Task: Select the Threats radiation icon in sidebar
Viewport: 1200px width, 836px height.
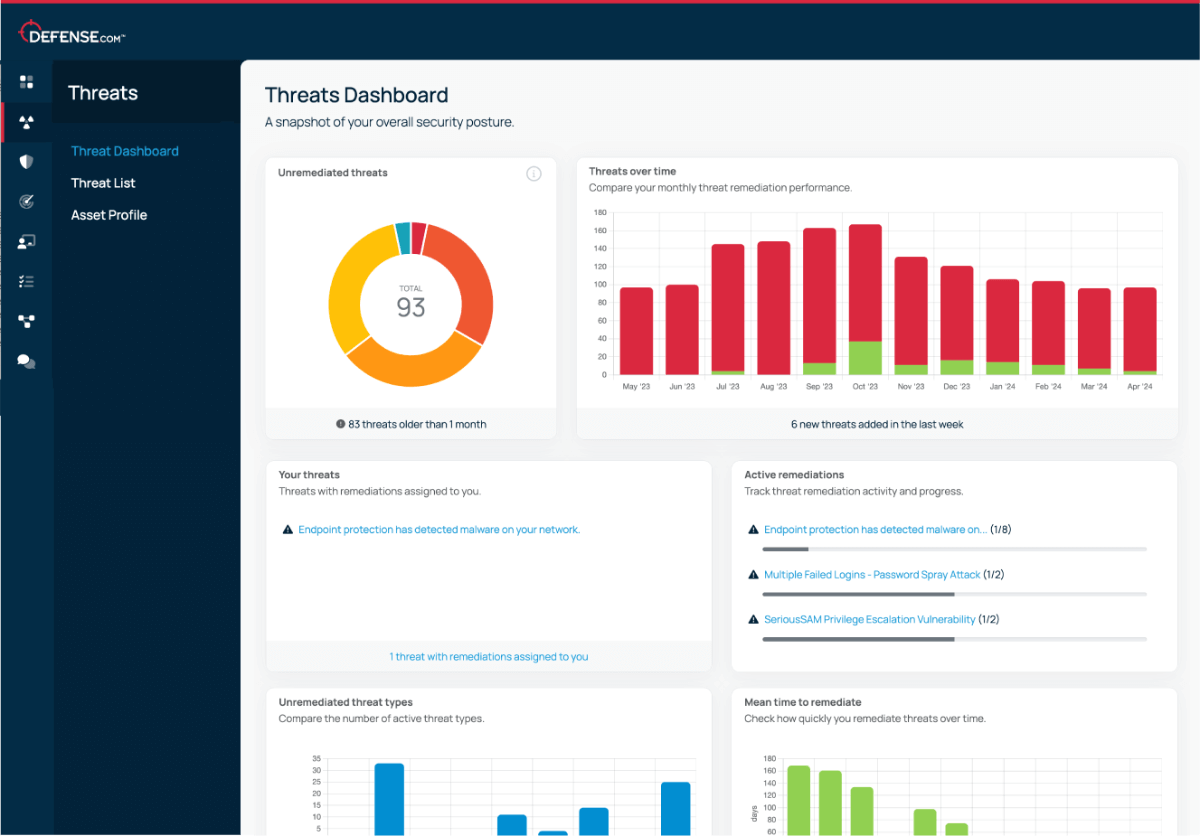Action: pyautogui.click(x=27, y=122)
